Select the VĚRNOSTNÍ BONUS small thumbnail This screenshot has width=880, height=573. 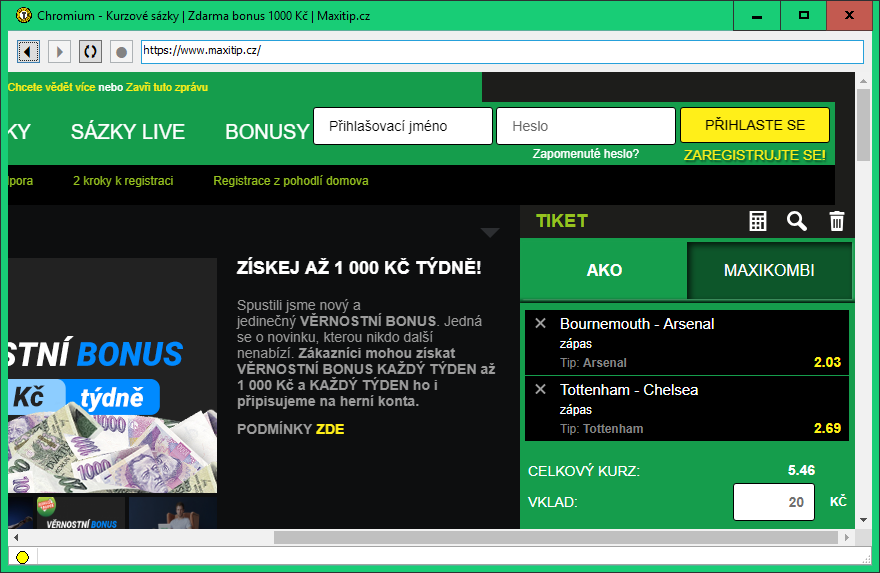tap(81, 512)
